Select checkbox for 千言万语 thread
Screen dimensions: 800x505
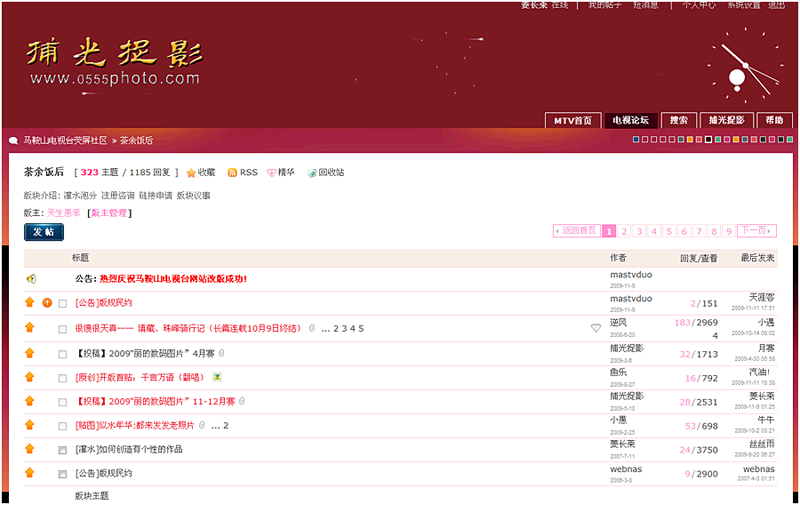62,378
